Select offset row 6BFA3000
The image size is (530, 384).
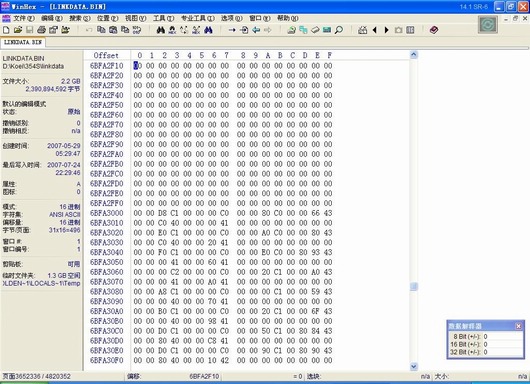point(106,213)
